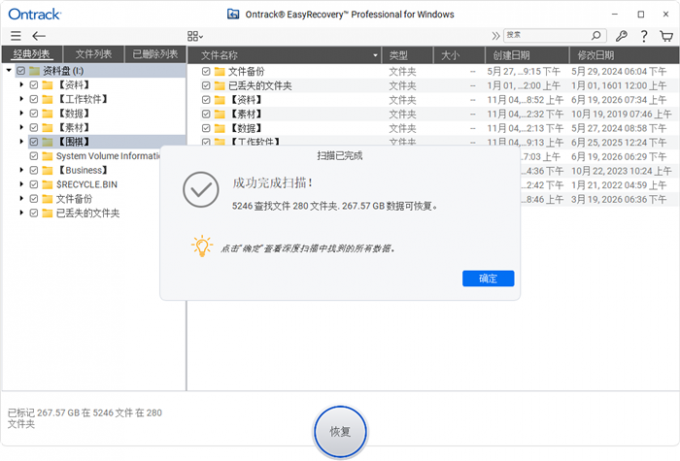The image size is (680, 461).
Task: Uncheck 已丢失的文件夹 row in file list
Action: [x=206, y=86]
